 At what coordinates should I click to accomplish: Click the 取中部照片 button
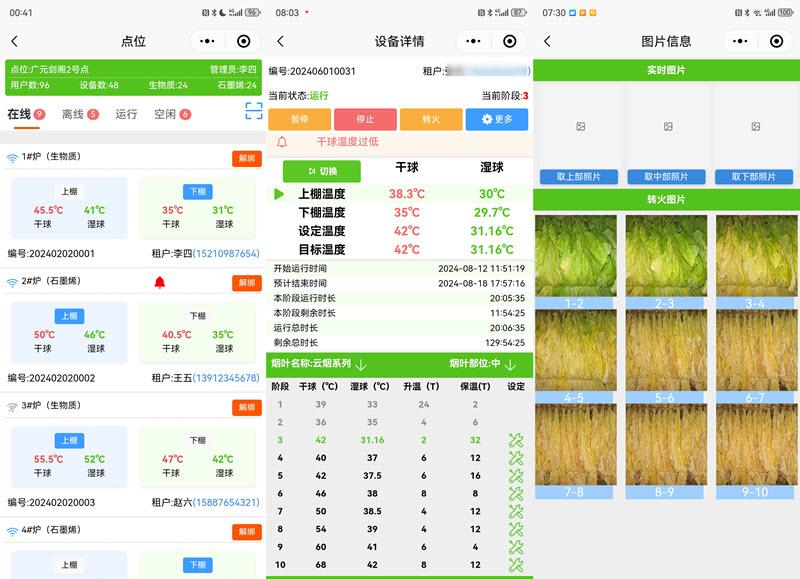[x=666, y=177]
